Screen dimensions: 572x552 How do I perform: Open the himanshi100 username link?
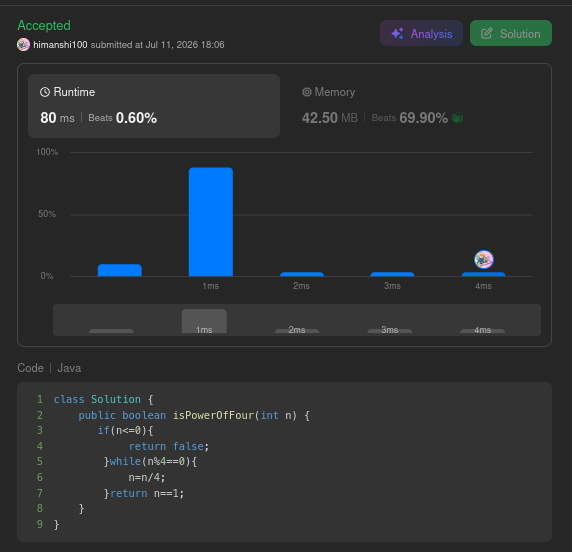coord(60,45)
